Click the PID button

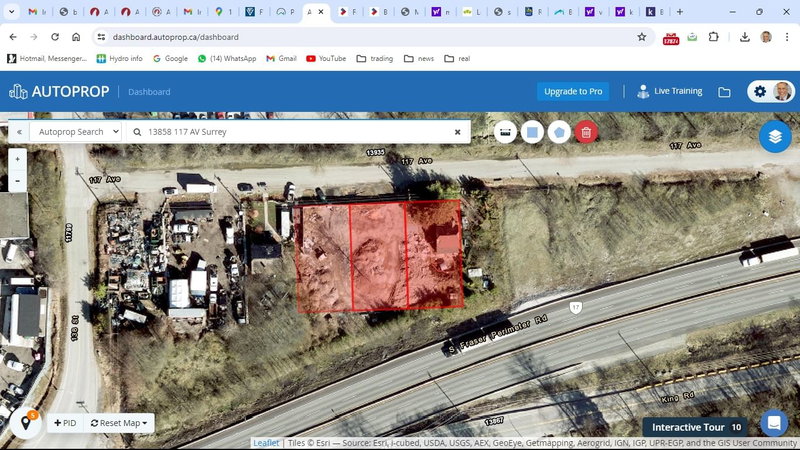[64, 423]
